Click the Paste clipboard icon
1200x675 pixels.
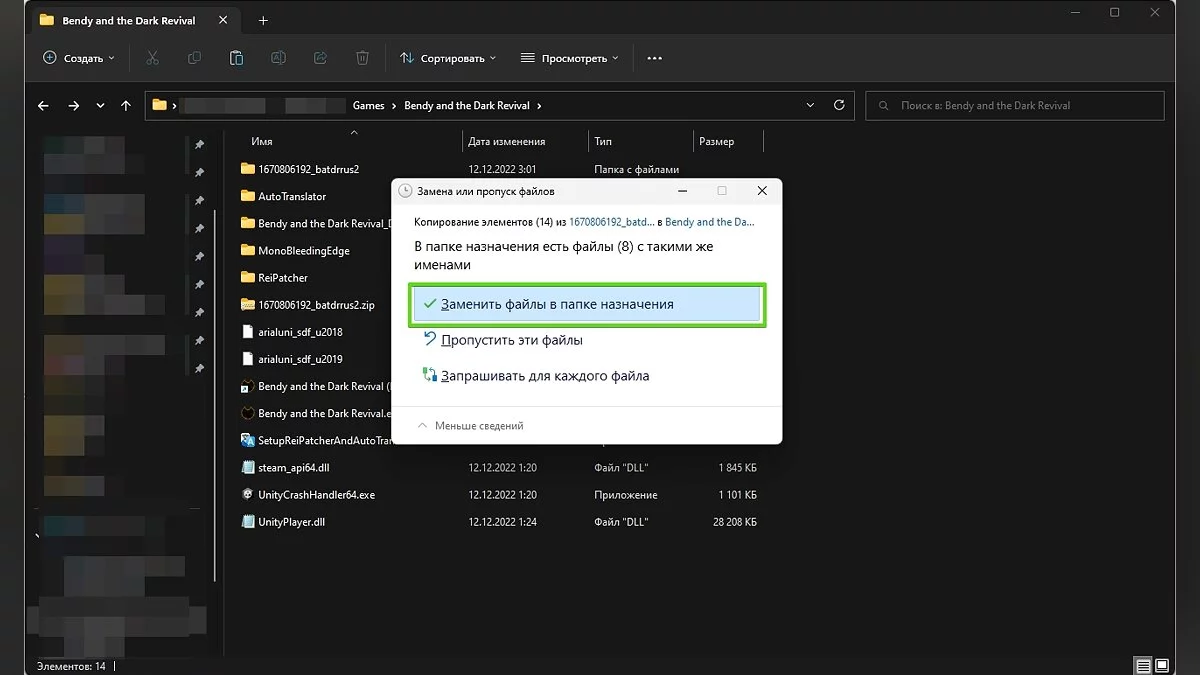[x=236, y=58]
